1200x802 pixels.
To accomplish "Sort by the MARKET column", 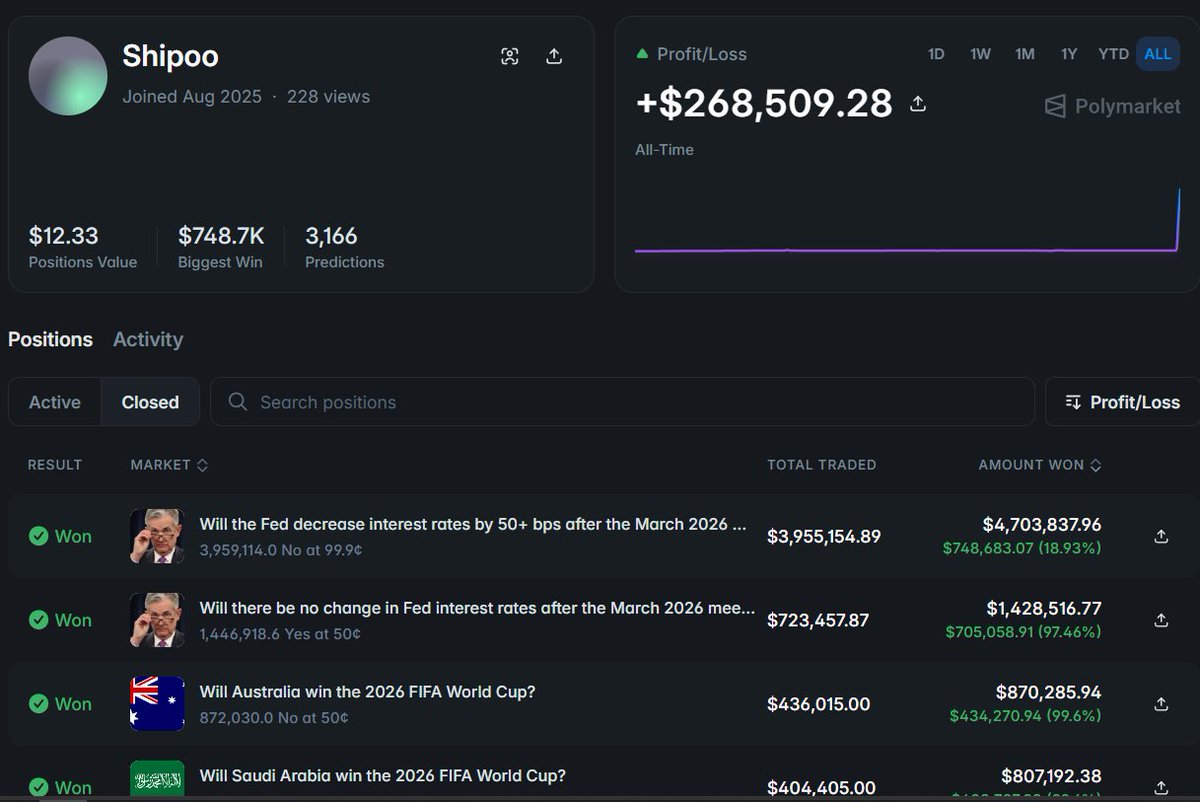I will pos(169,465).
